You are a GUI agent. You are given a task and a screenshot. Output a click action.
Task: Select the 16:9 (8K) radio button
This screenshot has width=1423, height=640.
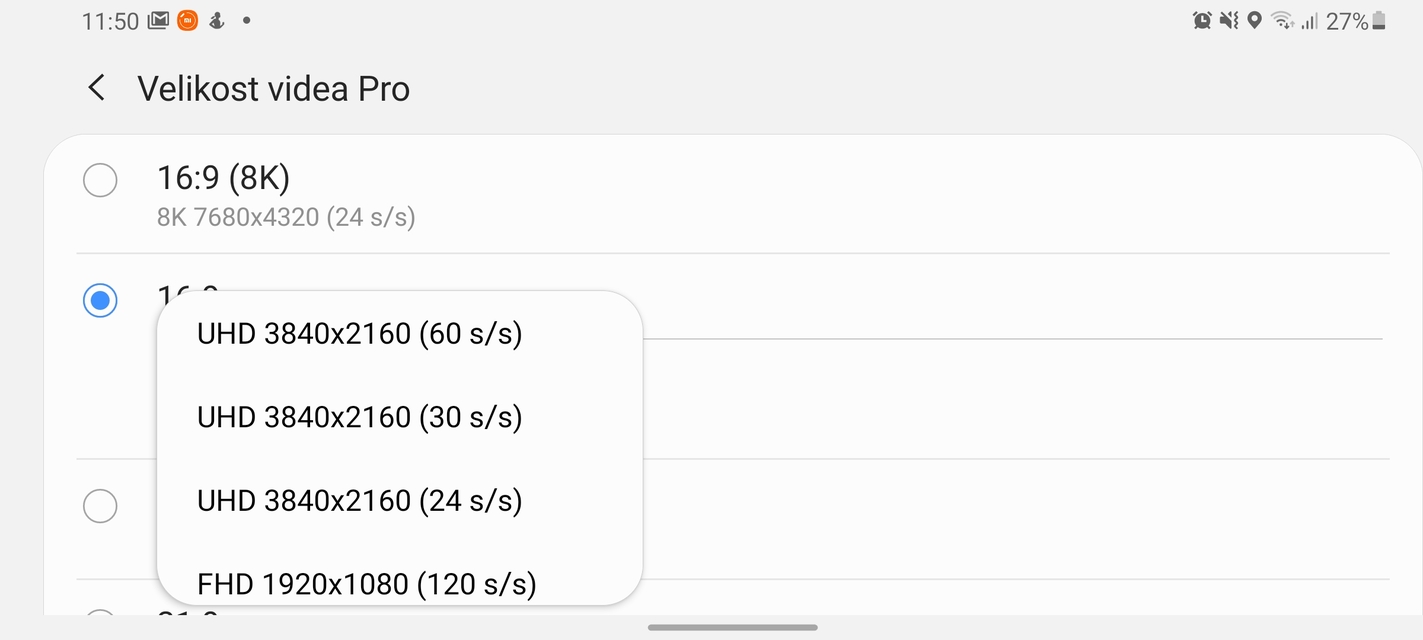[x=100, y=180]
